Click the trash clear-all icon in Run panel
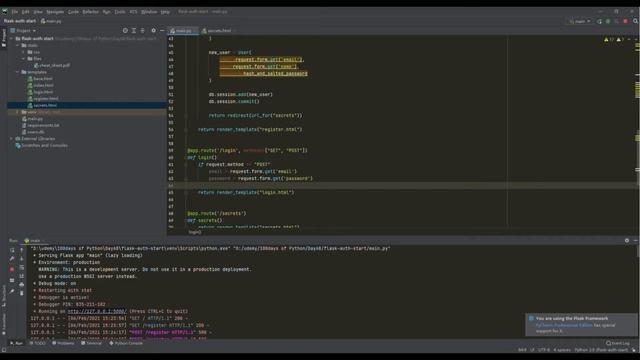The image size is (640, 360). pos(22,293)
